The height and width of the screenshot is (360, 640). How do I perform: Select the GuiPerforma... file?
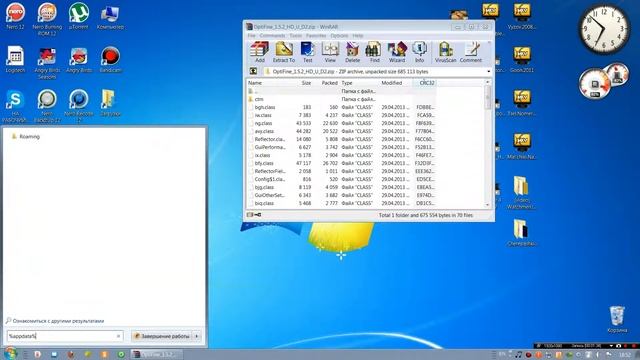342,147
